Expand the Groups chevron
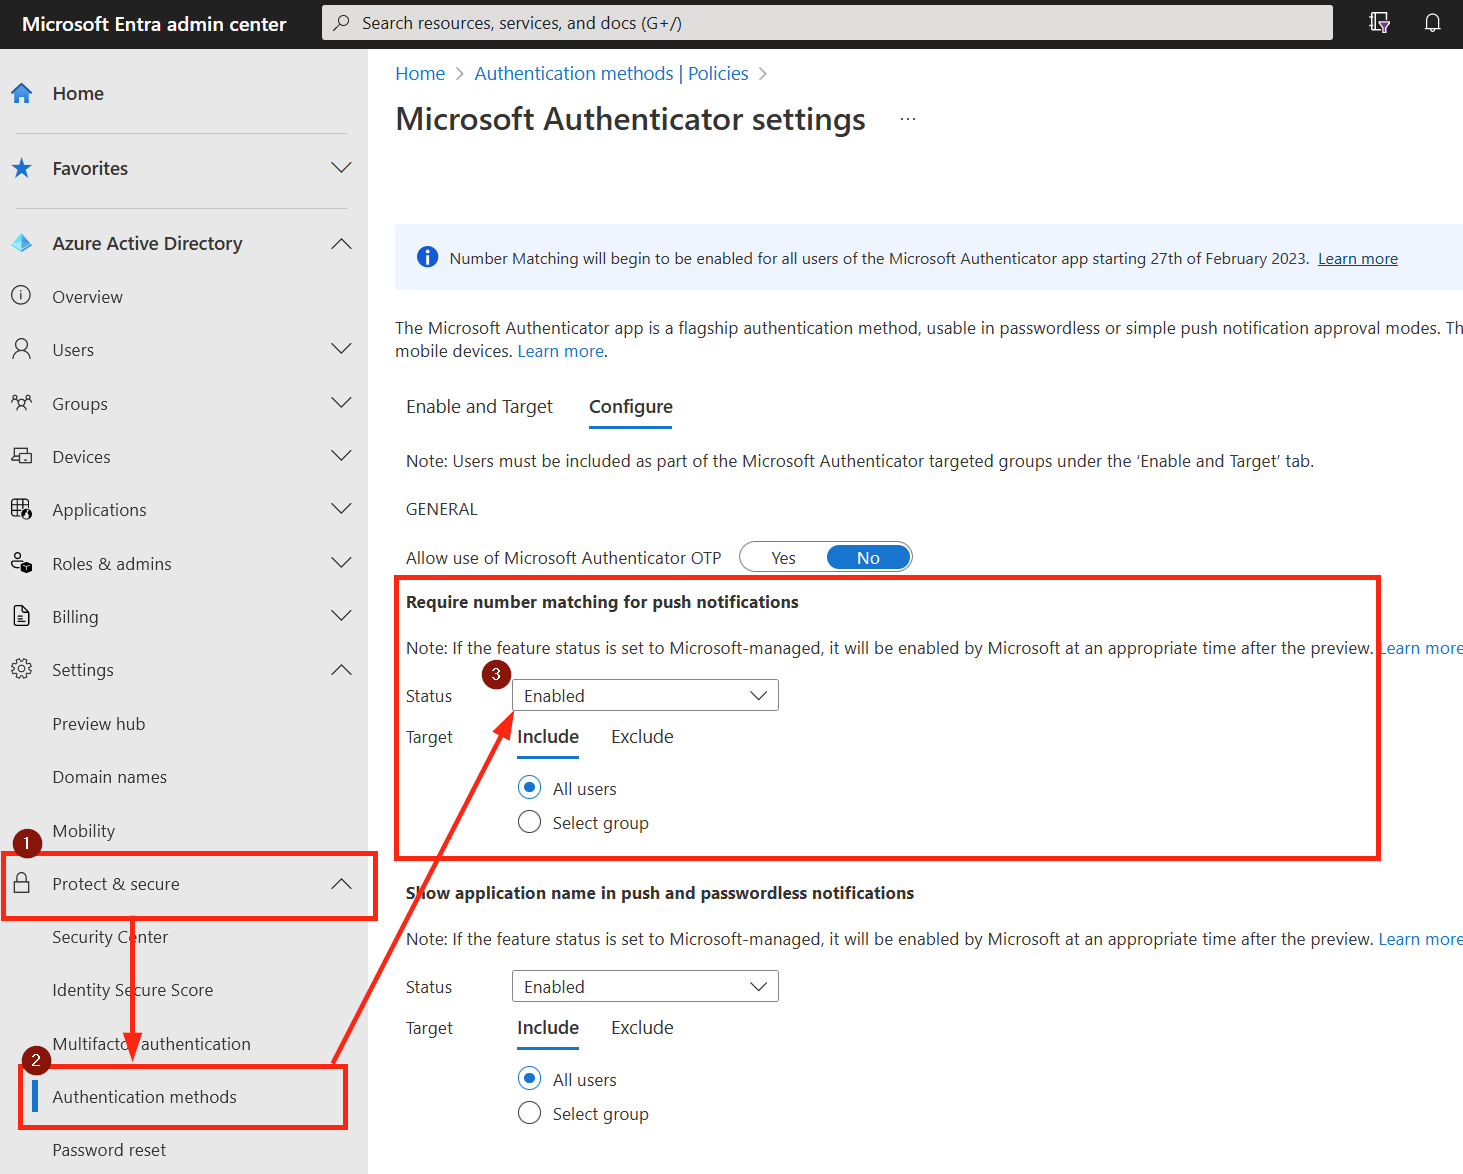Viewport: 1463px width, 1174px height. tap(341, 403)
